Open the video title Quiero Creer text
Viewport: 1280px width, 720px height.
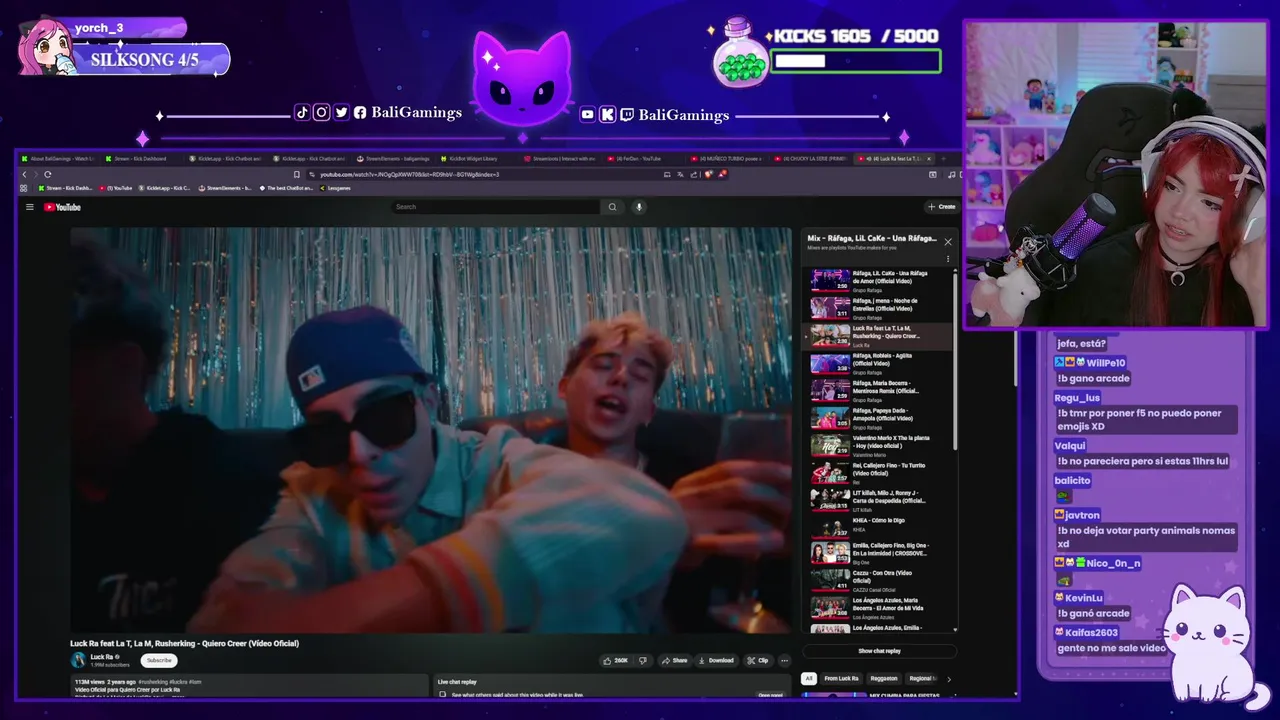pyautogui.click(x=184, y=643)
